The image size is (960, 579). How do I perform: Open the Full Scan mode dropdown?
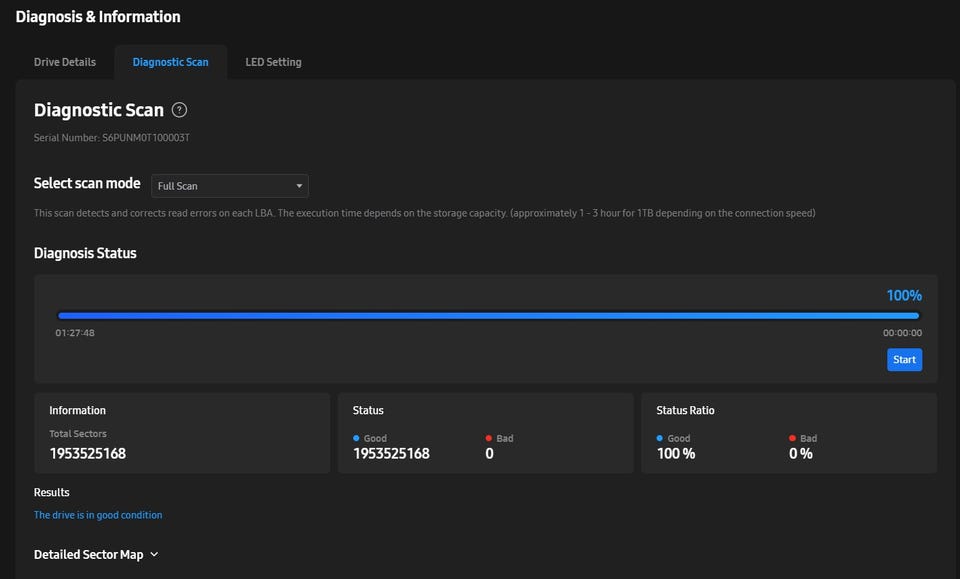click(230, 186)
